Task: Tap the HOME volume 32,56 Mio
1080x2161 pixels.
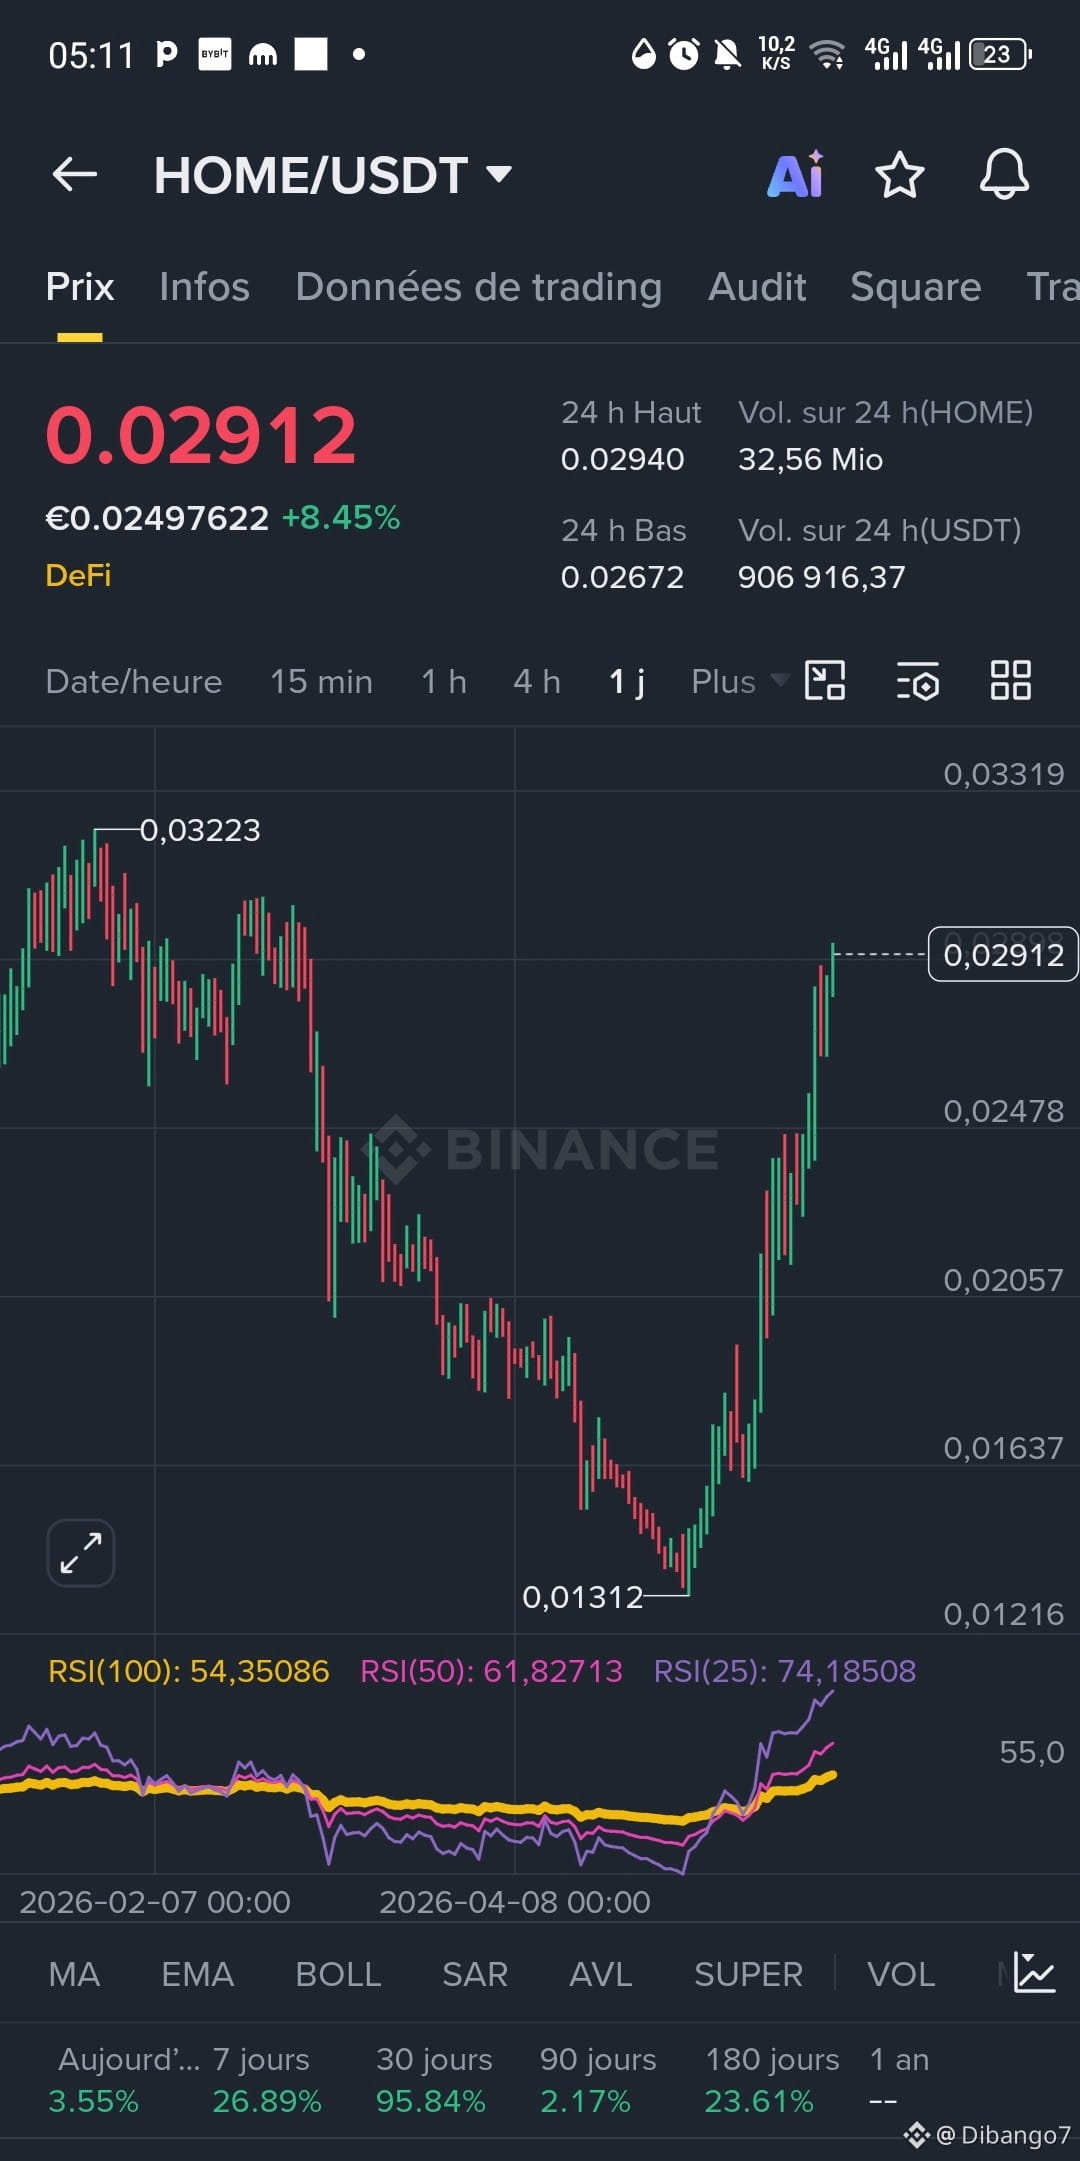Action: point(810,459)
